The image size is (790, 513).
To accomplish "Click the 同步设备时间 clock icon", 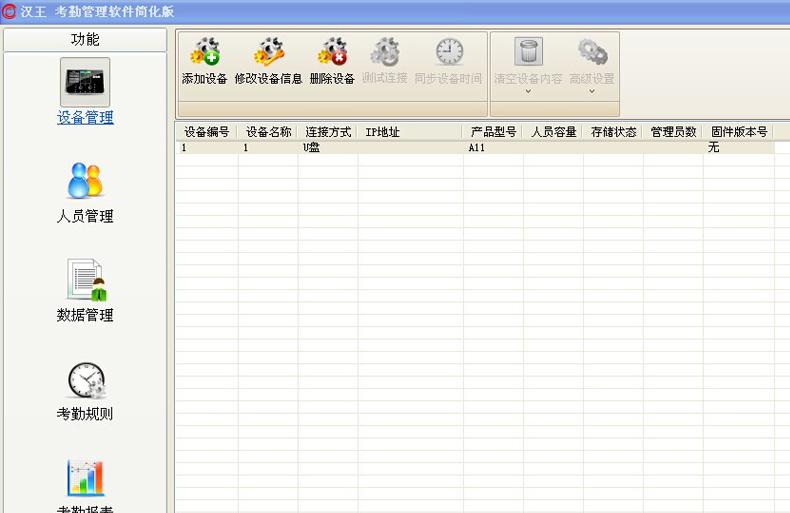I will (449, 52).
